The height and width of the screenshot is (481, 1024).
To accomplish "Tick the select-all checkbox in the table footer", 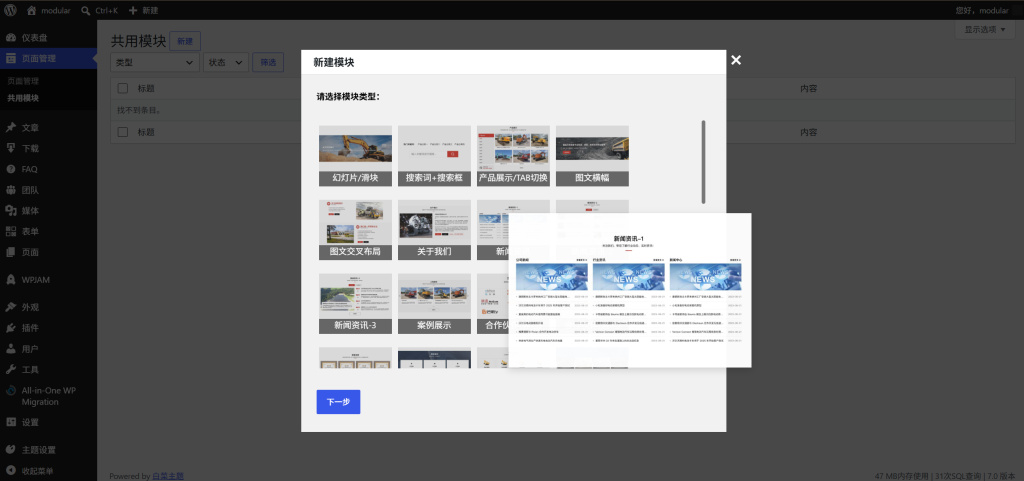I will click(x=123, y=132).
